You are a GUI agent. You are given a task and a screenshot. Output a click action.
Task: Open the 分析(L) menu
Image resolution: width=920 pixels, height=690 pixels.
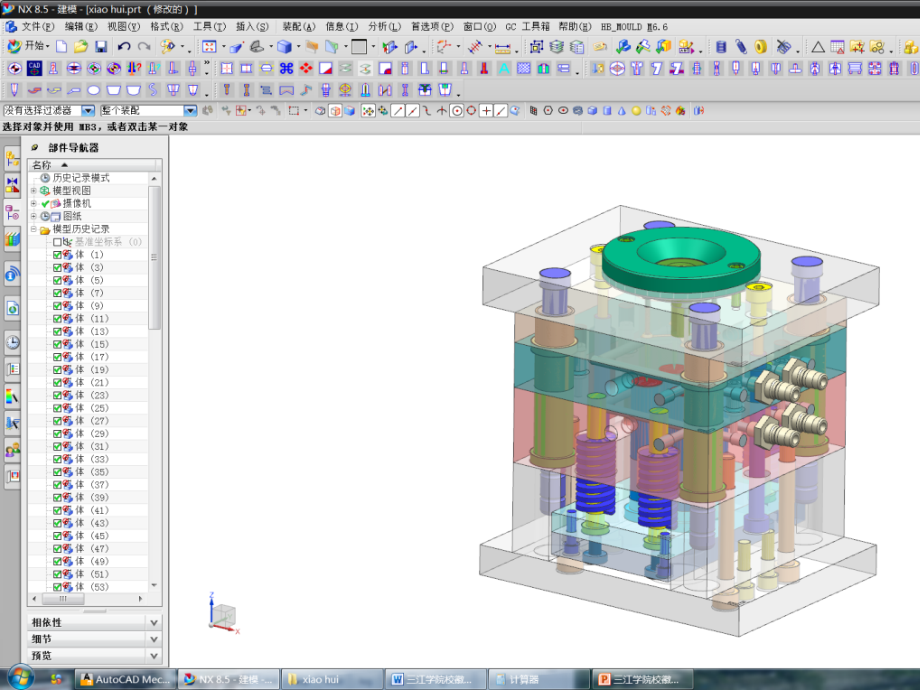pos(384,26)
